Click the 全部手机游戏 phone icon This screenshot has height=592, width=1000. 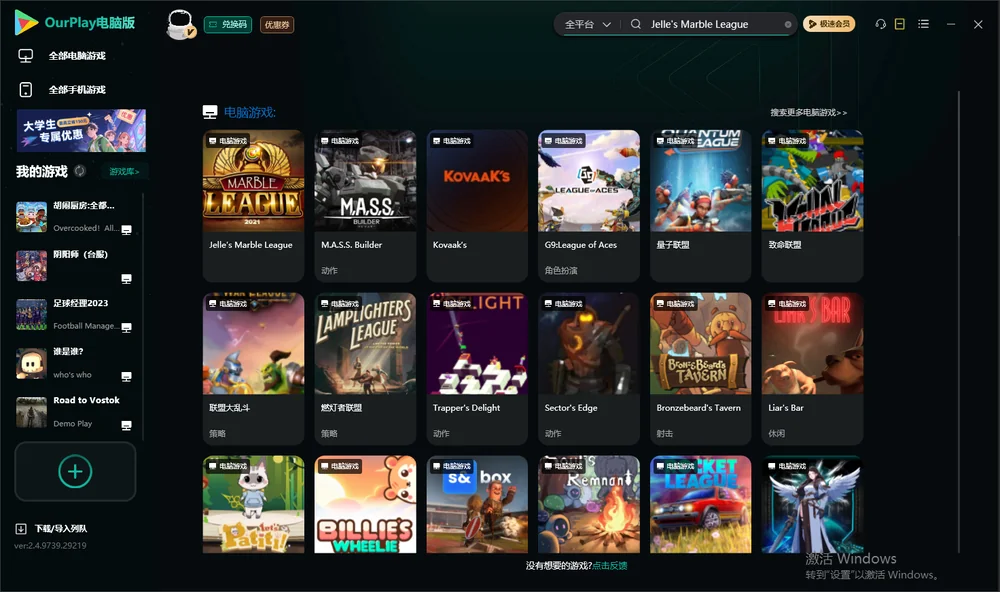coord(26,89)
